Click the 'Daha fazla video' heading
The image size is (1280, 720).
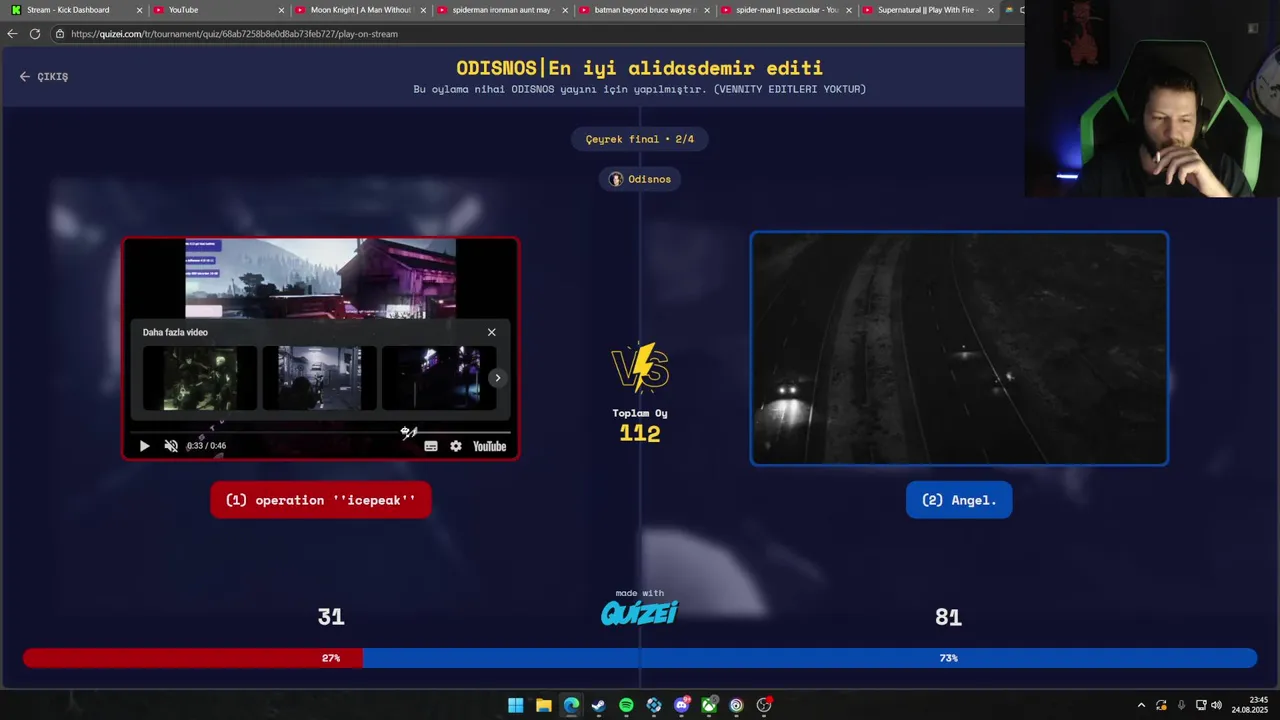tap(175, 332)
